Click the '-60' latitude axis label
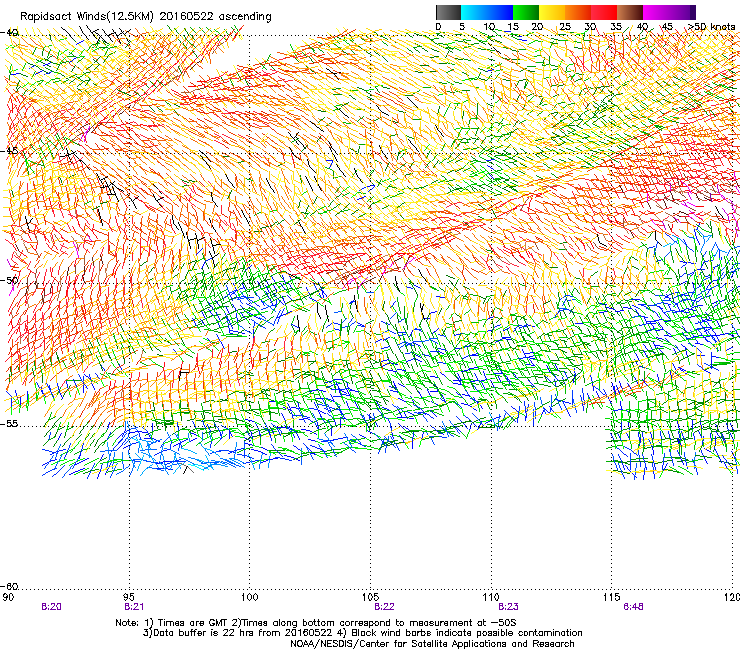740x650 pixels. point(9,587)
